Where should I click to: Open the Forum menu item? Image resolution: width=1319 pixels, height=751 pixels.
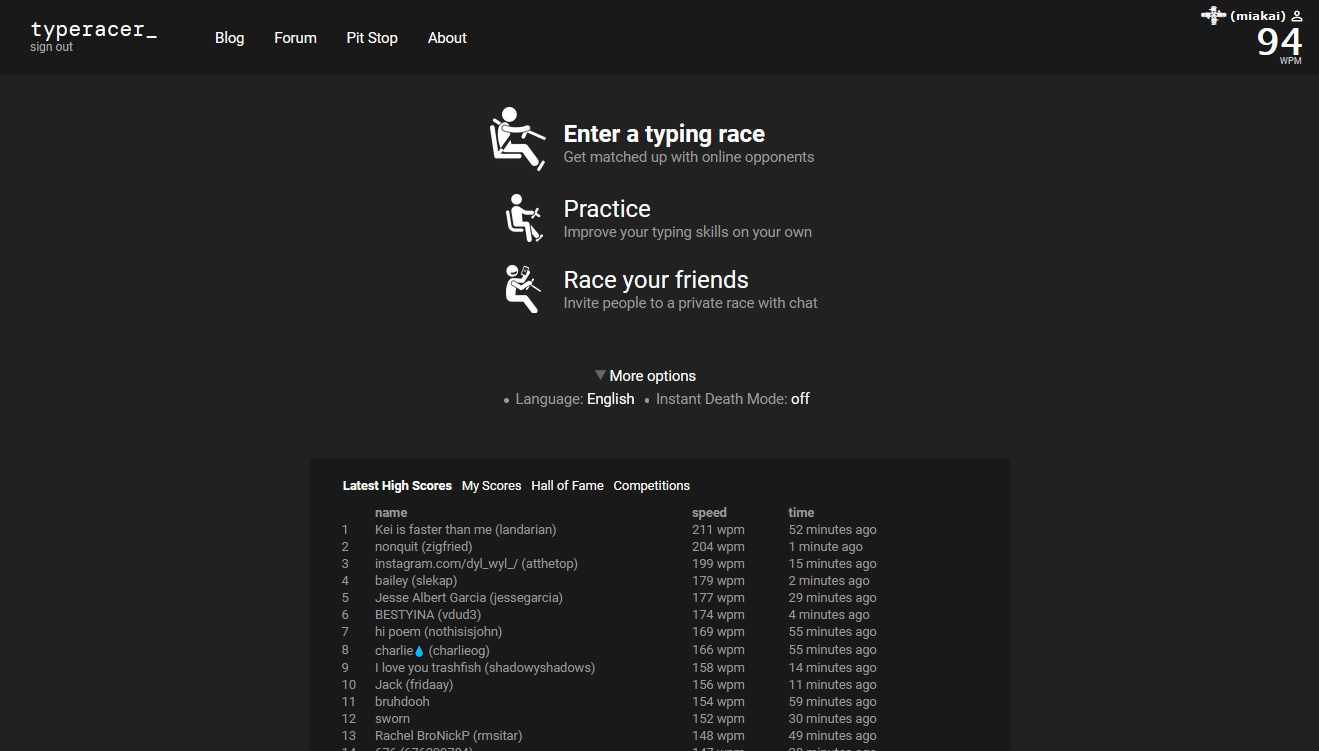[x=295, y=38]
